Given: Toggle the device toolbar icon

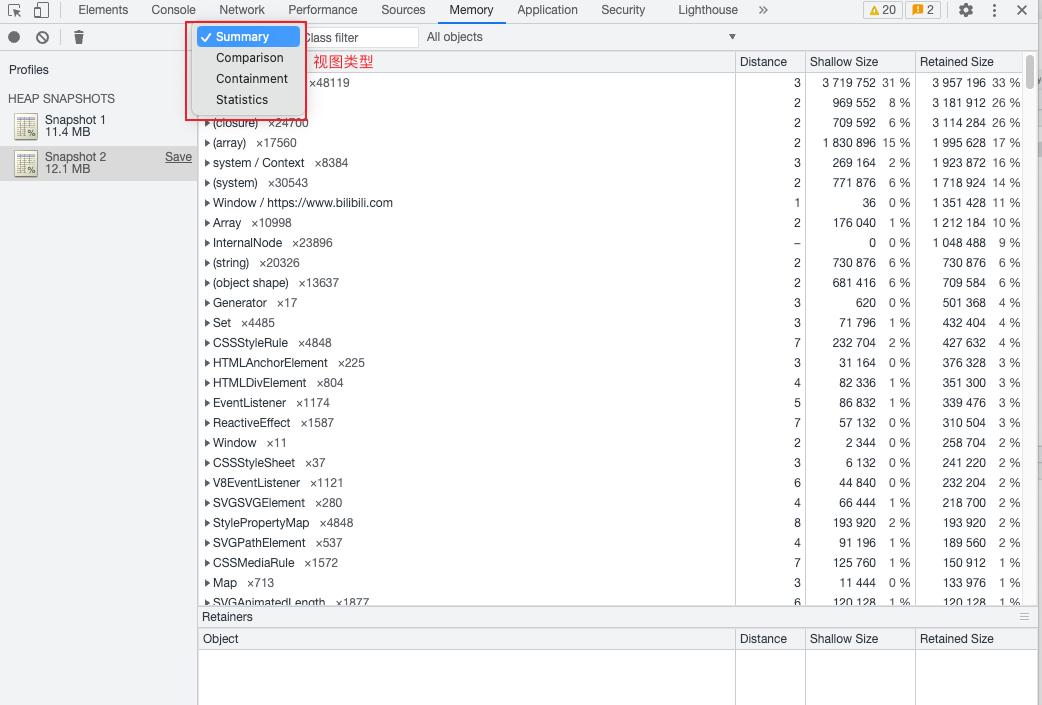Looking at the screenshot, I should tap(41, 10).
